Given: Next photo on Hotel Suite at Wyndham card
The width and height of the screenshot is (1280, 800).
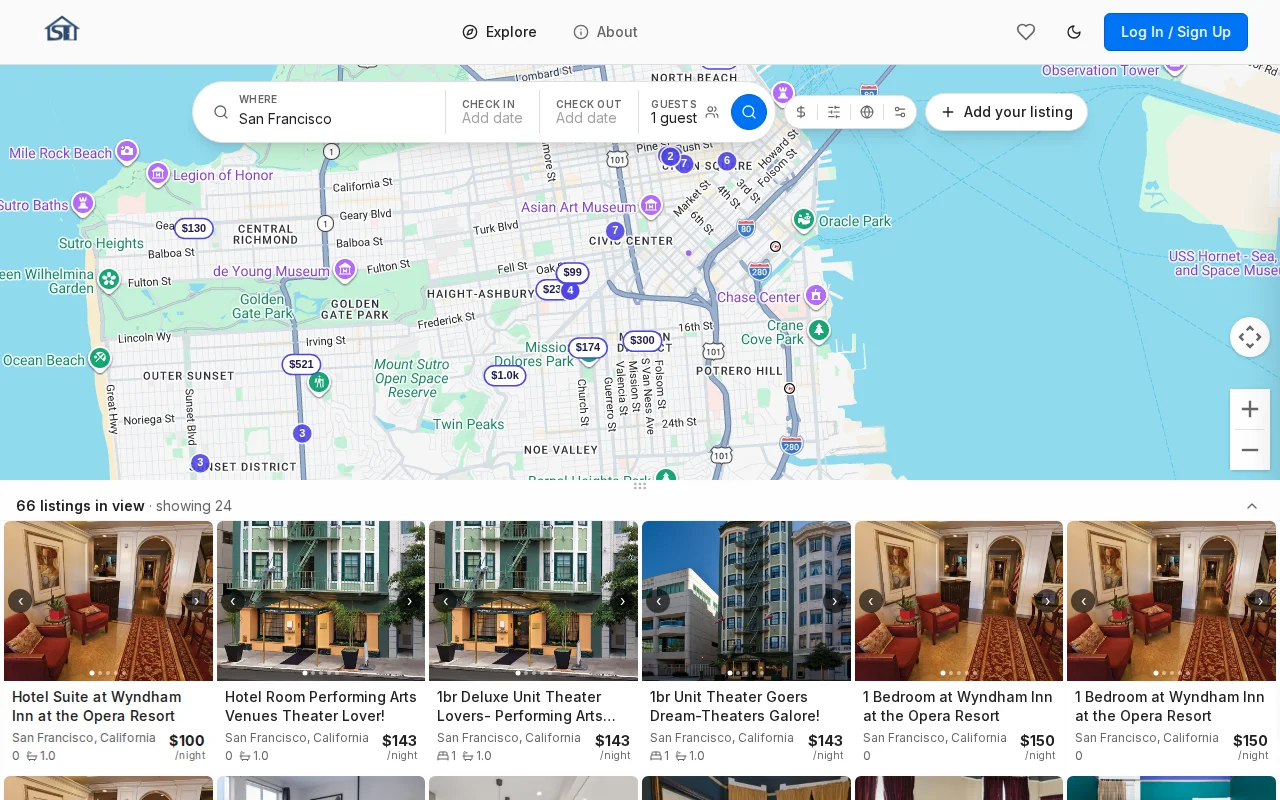Looking at the screenshot, I should (x=197, y=601).
